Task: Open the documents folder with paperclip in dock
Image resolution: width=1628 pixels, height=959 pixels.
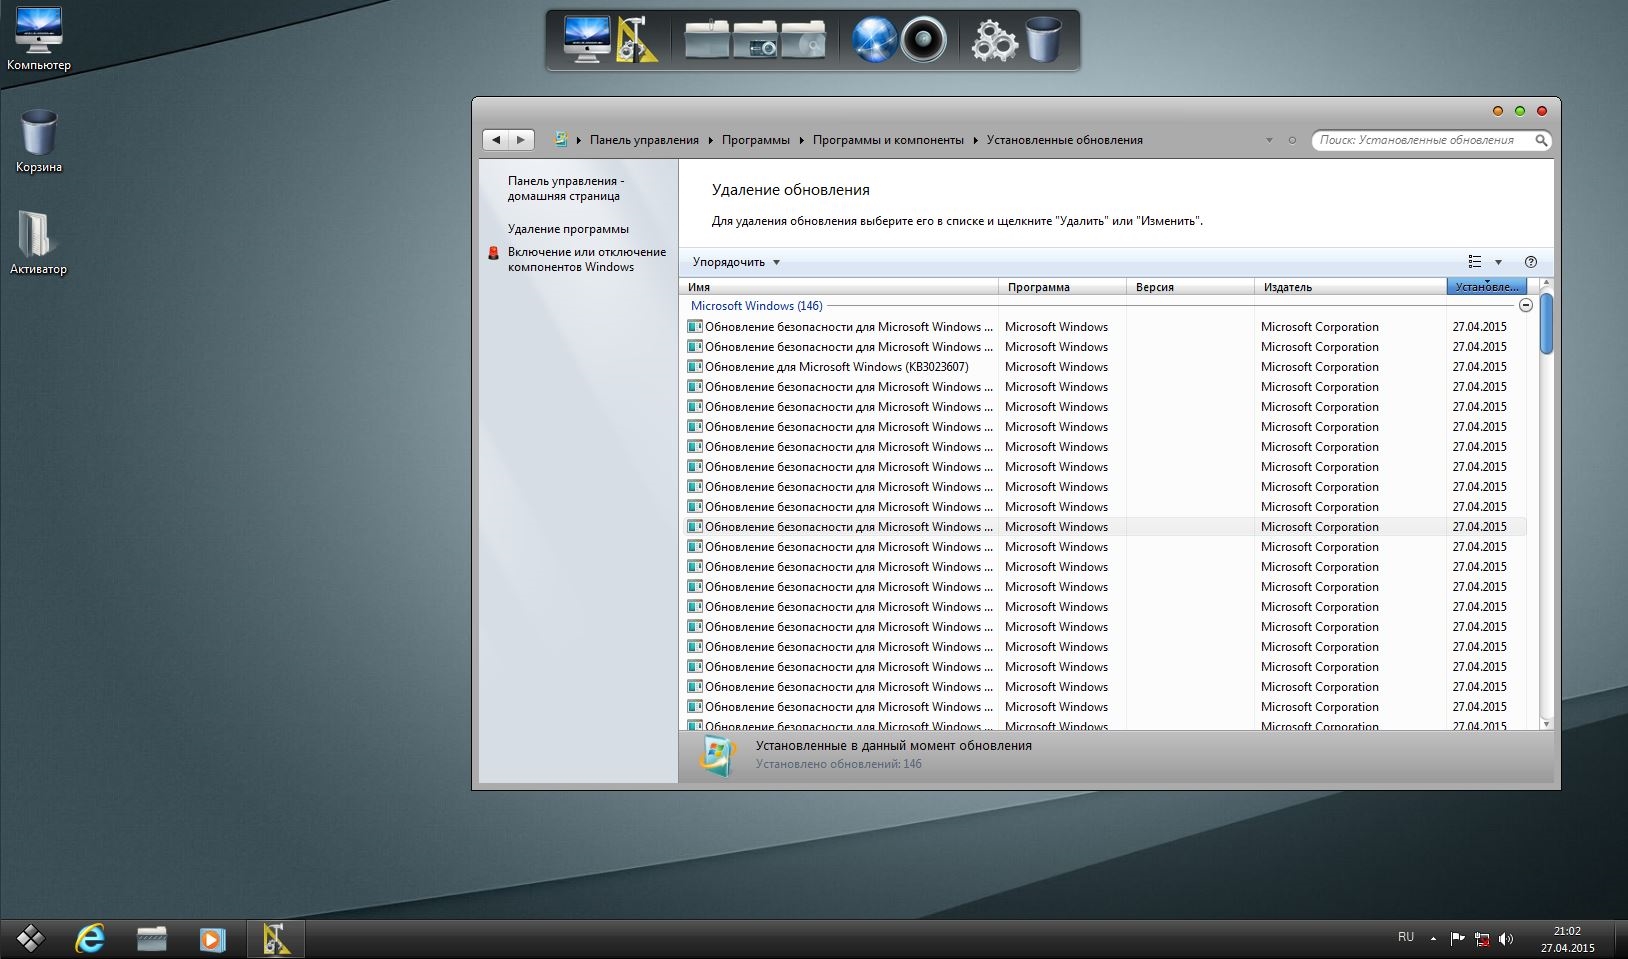Action: [x=707, y=40]
